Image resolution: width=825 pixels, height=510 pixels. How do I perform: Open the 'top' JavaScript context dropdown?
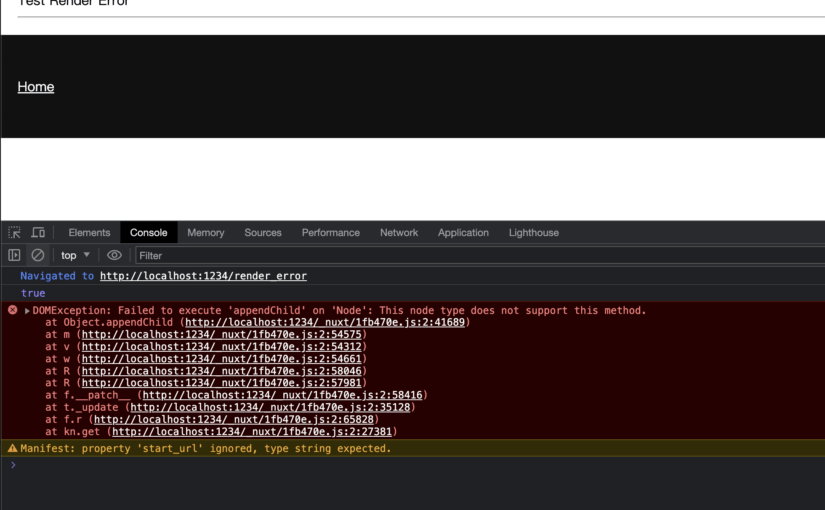75,255
